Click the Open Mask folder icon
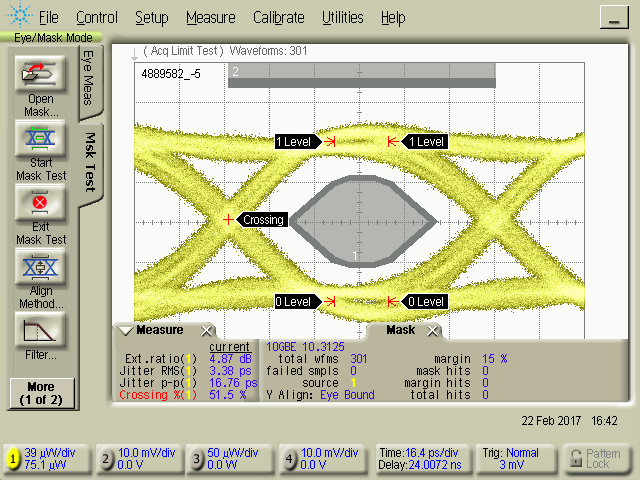This screenshot has width=640, height=480. coord(40,76)
